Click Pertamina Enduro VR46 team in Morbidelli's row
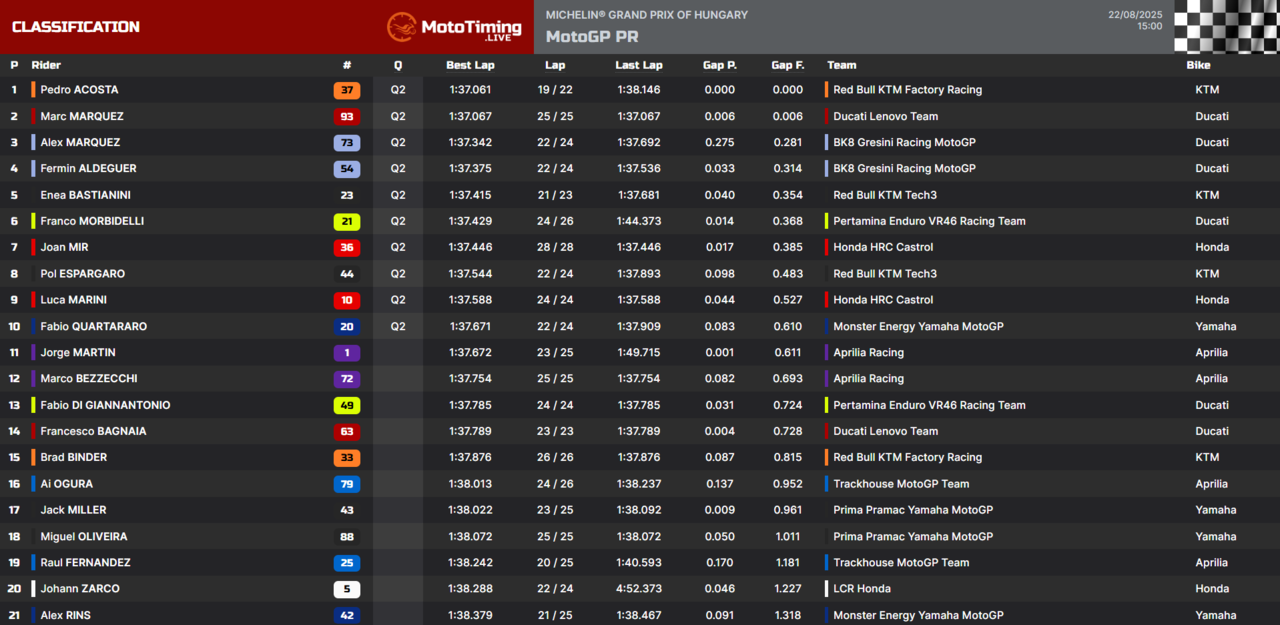Image resolution: width=1280 pixels, height=625 pixels. point(929,221)
